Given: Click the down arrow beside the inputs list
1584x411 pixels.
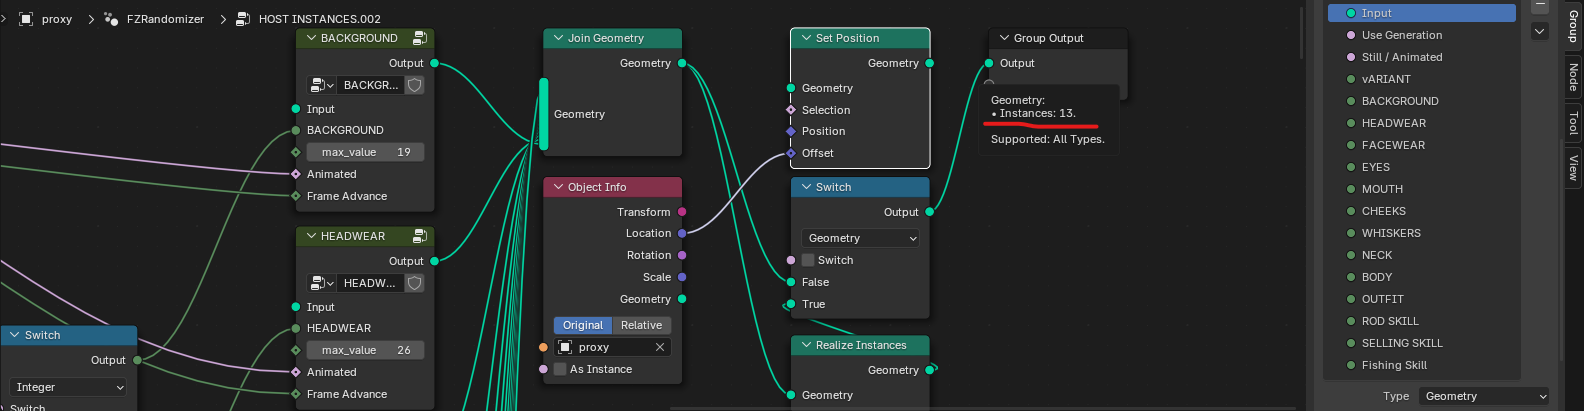Looking at the screenshot, I should 1540,32.
